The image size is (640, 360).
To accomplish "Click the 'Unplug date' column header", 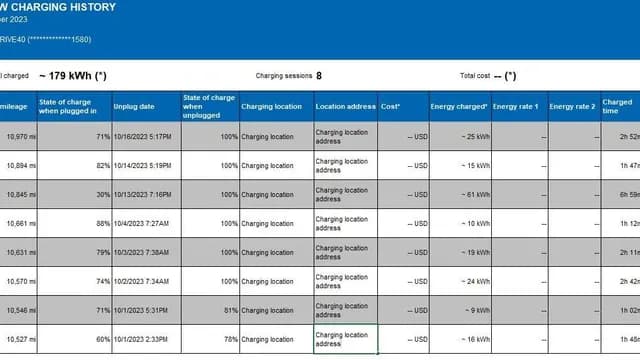I will point(147,107).
